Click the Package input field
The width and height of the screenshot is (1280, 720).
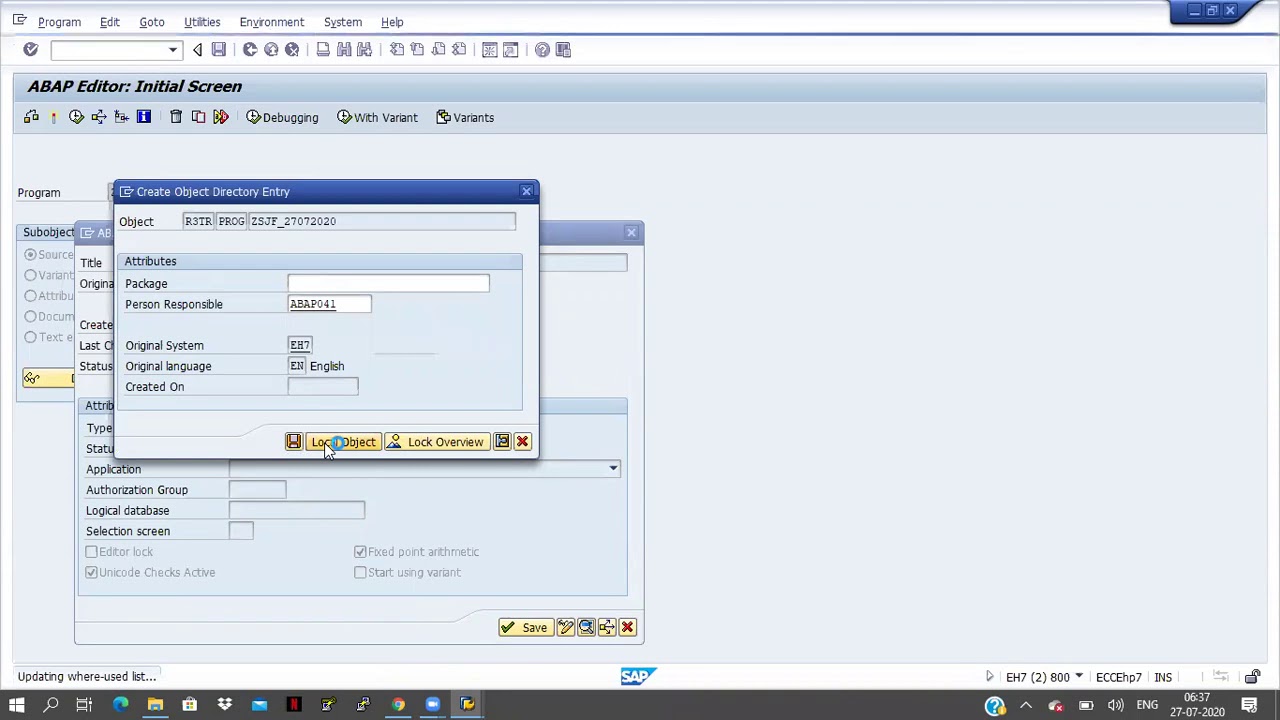[x=388, y=284]
